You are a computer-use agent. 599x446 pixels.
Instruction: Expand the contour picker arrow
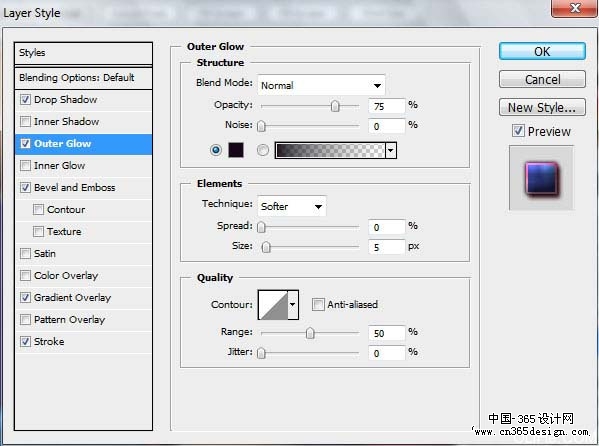click(x=293, y=305)
